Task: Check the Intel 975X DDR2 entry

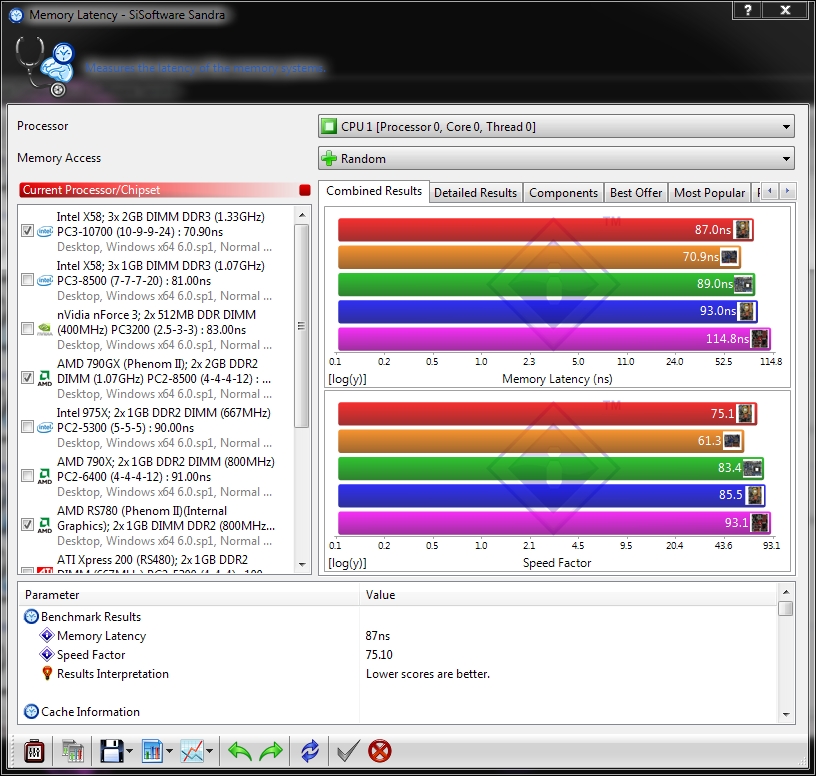Action: [x=28, y=427]
